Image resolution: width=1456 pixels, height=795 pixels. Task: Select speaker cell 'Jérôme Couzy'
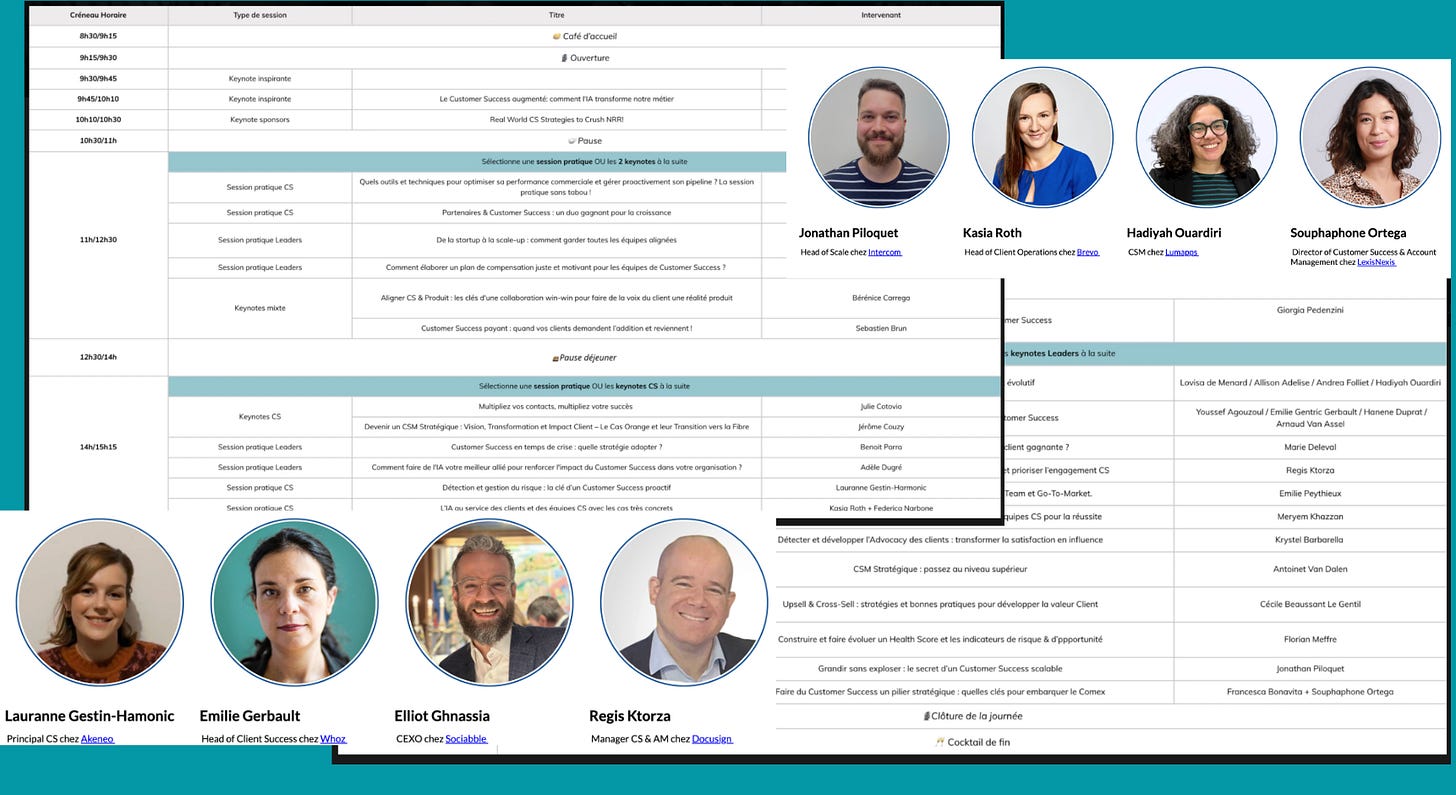[x=881, y=427]
